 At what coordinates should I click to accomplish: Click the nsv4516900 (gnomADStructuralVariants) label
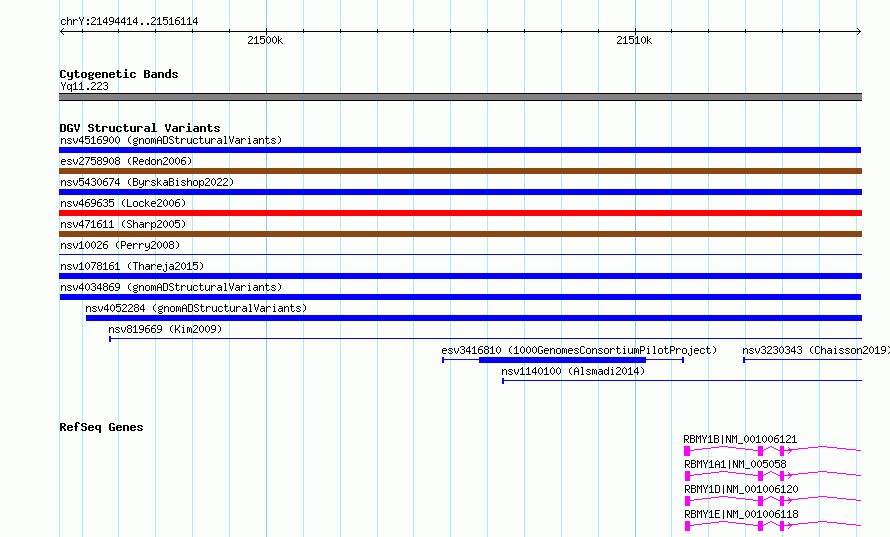pyautogui.click(x=171, y=140)
